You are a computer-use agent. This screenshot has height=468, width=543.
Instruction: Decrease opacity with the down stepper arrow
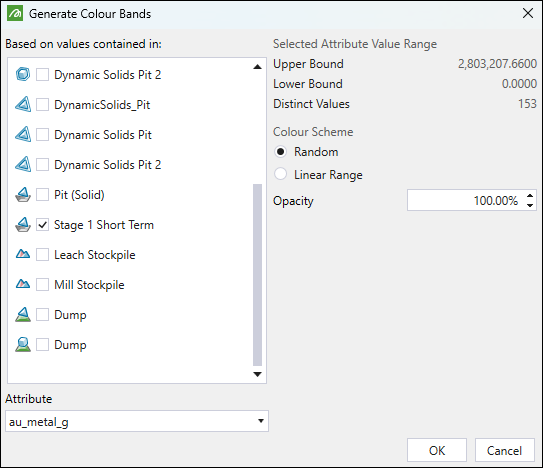pos(530,205)
